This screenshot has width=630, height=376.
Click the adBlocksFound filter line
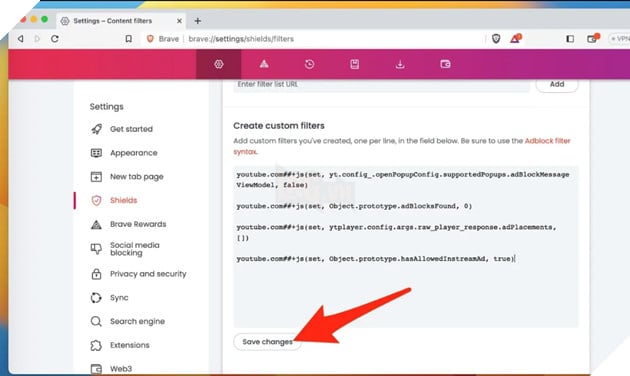[x=354, y=206]
